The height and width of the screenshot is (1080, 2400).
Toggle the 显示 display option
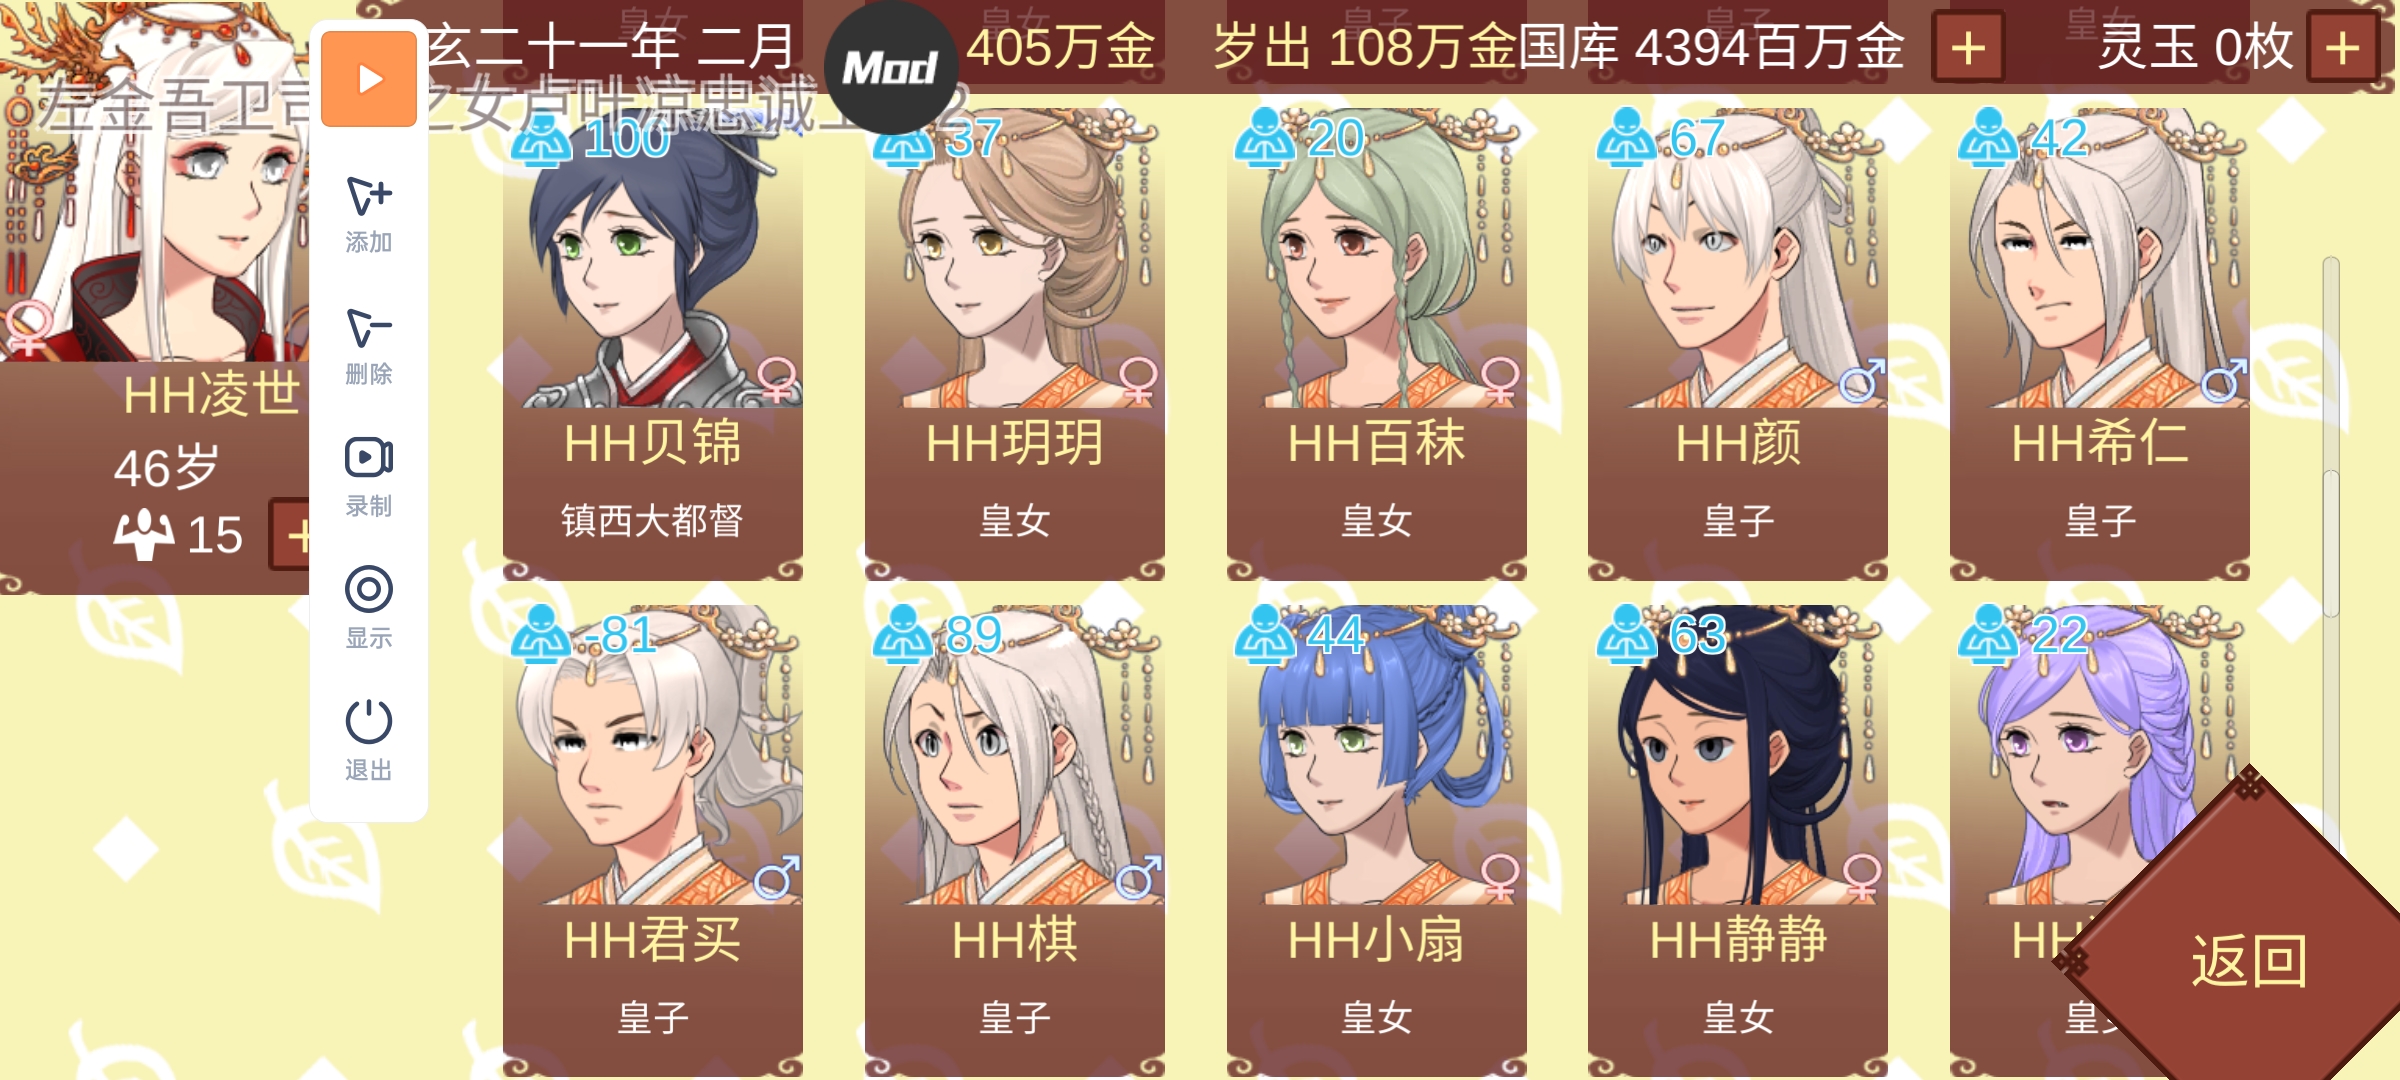369,609
